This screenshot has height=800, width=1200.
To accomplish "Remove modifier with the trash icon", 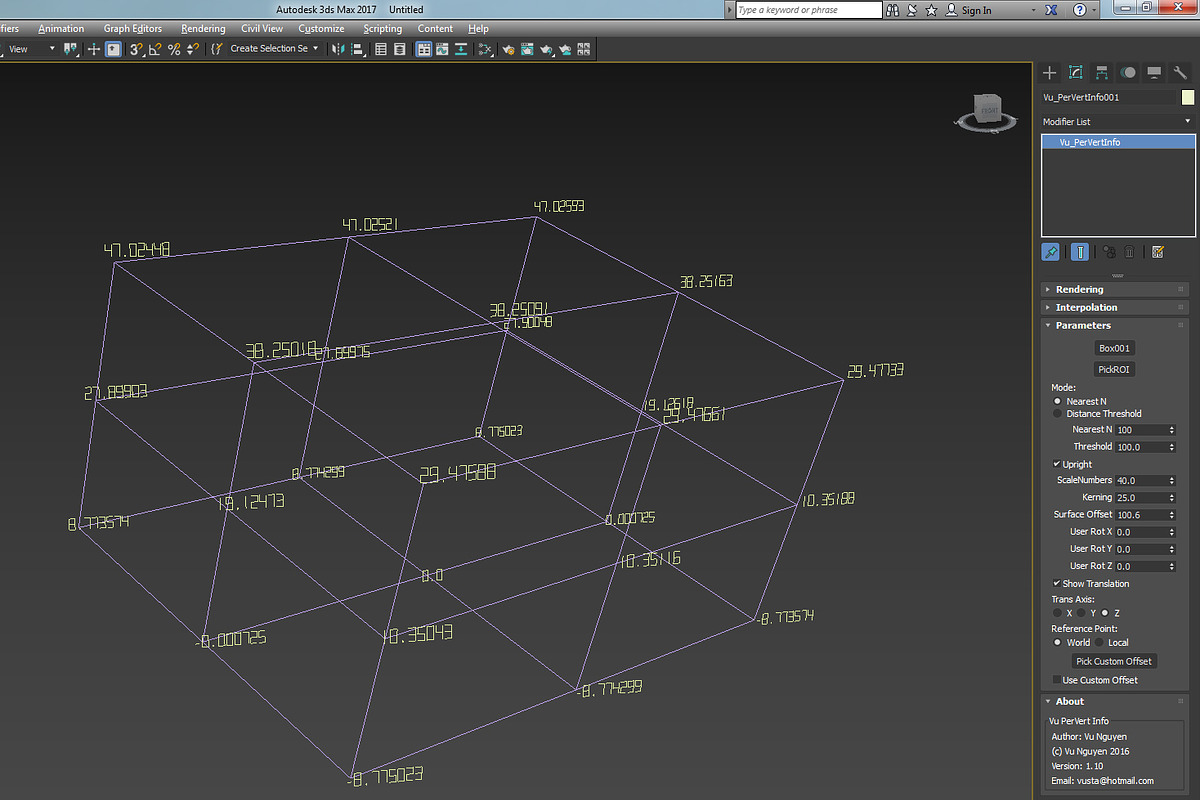I will click(x=1130, y=252).
